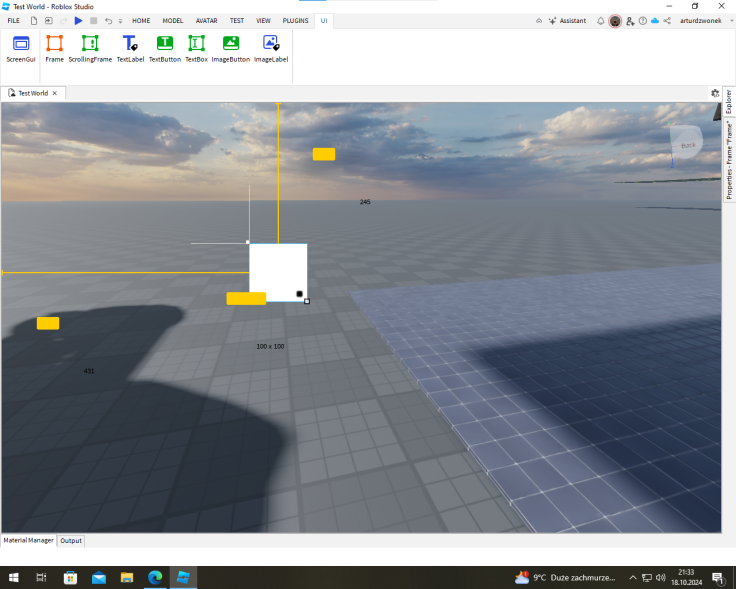The image size is (736, 589).
Task: Insert a TextButton element
Action: click(x=165, y=49)
